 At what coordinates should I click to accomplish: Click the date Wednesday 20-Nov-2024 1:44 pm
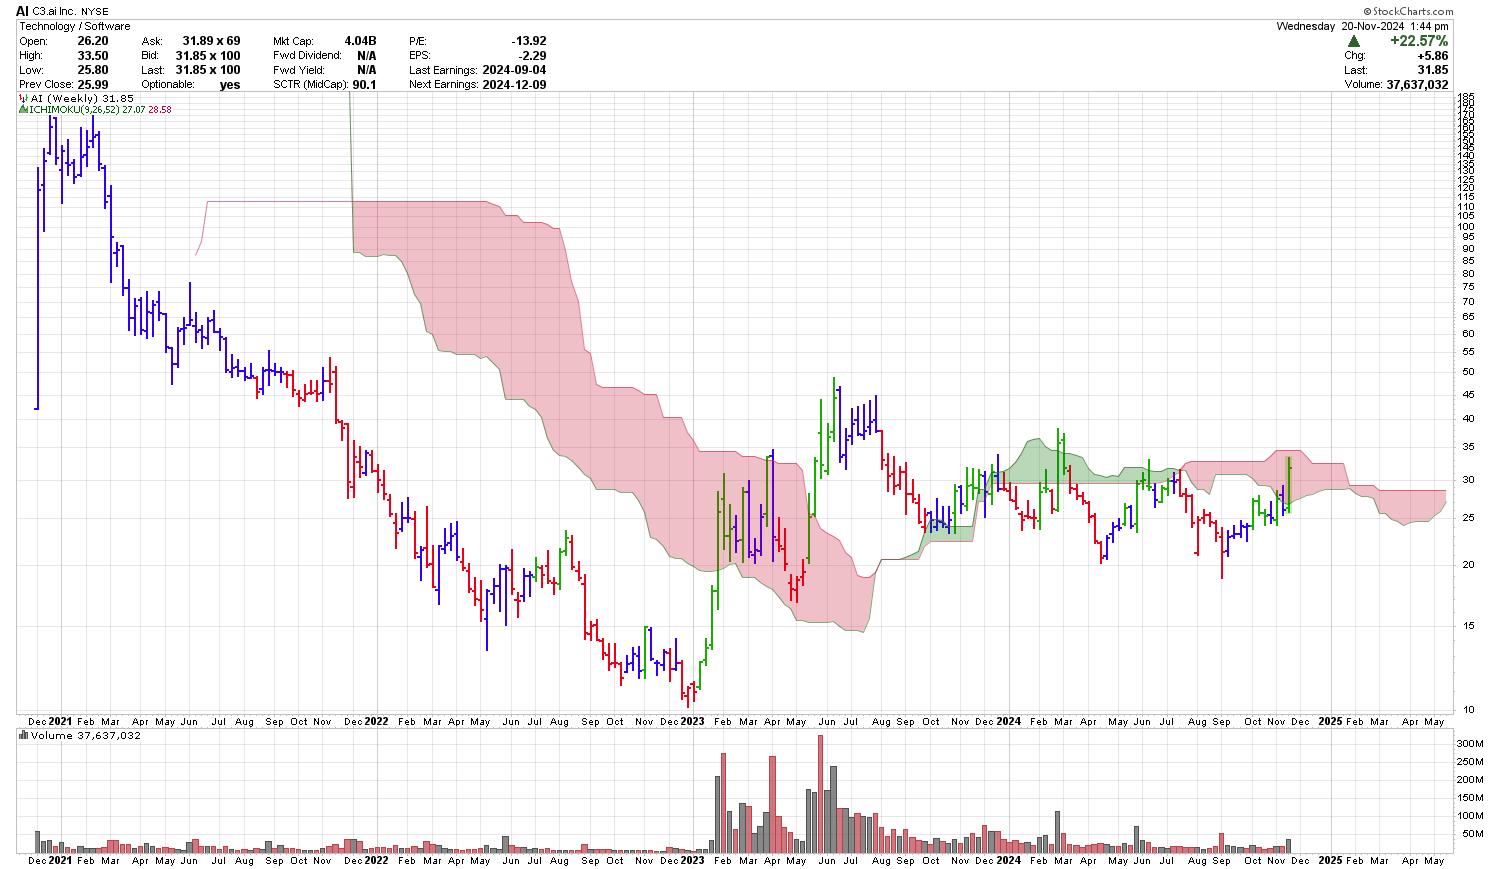coord(1362,26)
